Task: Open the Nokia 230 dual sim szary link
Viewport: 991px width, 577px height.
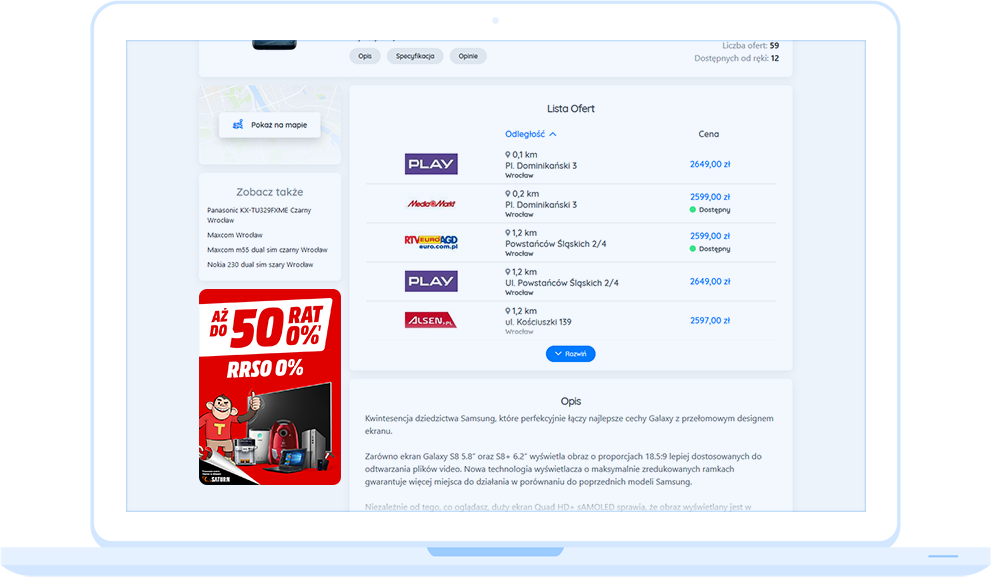Action: [x=260, y=265]
